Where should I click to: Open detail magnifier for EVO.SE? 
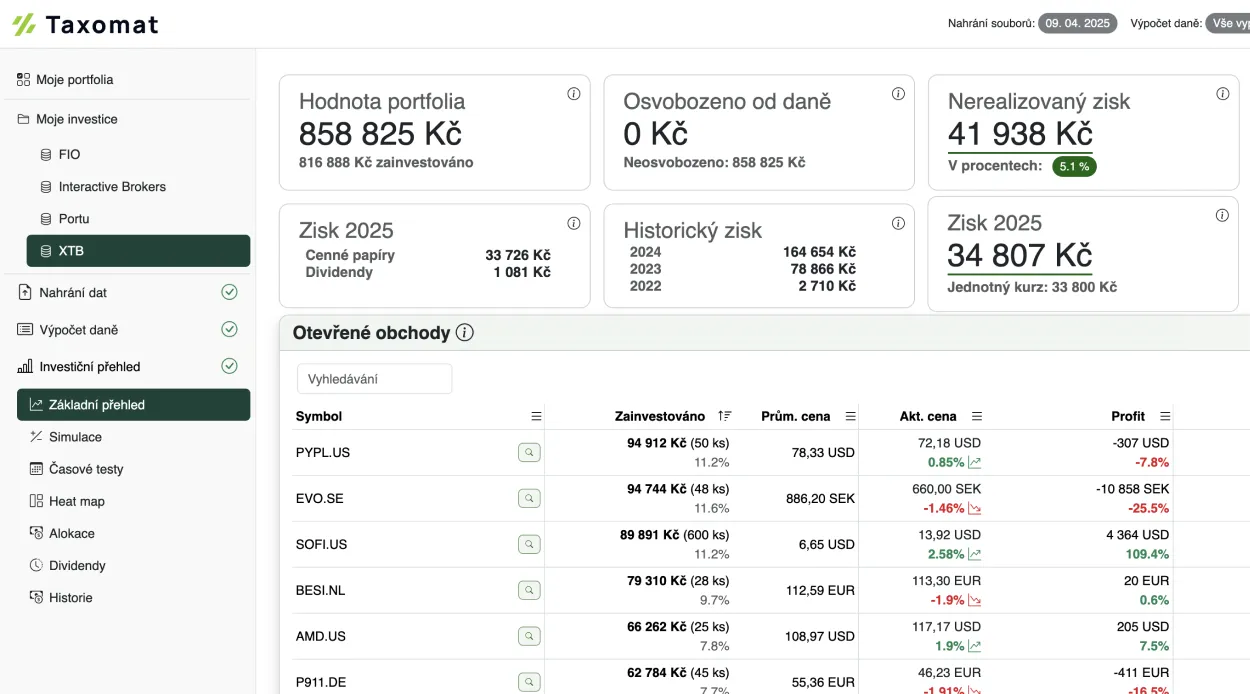coord(529,499)
